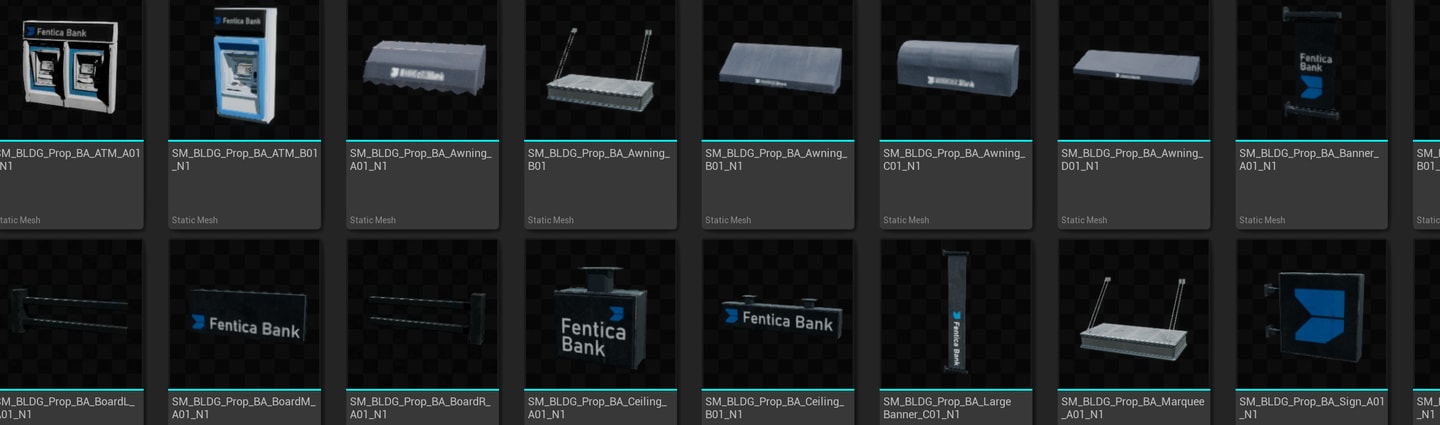The width and height of the screenshot is (1440, 425).
Task: Select the SM_BLDG_Prop_BA_ATM_B01_N1 single ATM asset
Action: pyautogui.click(x=245, y=68)
